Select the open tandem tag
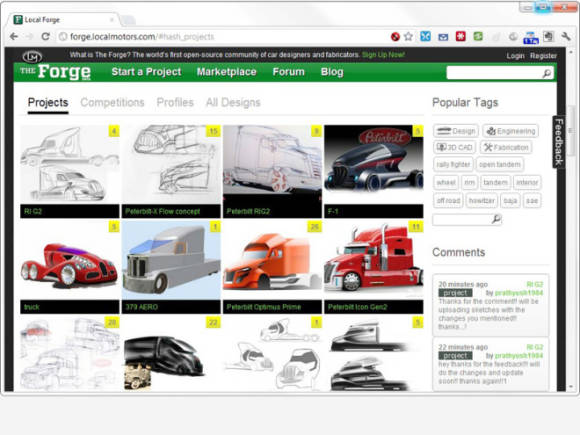Screen dimensions: 580x435 pos(499,164)
